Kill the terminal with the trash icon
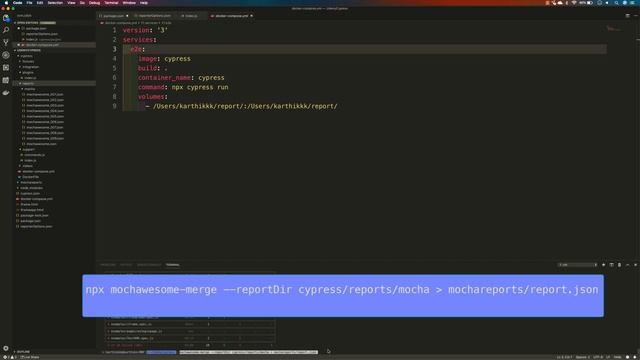This screenshot has width=640, height=360. (x=619, y=265)
